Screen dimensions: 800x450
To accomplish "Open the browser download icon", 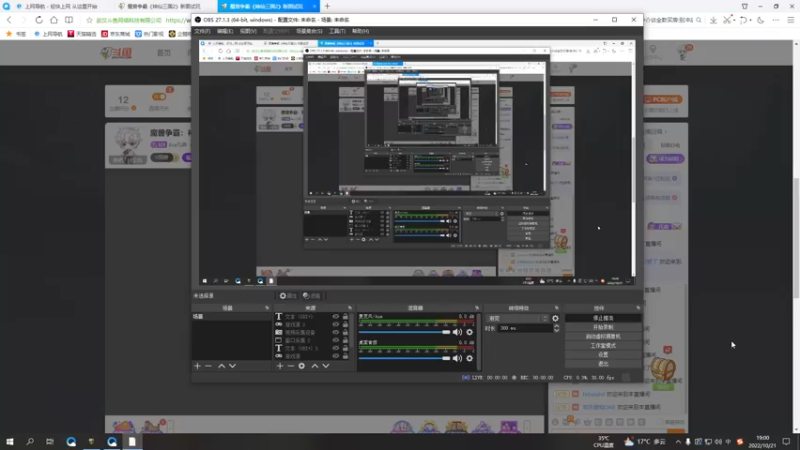I will point(713,20).
